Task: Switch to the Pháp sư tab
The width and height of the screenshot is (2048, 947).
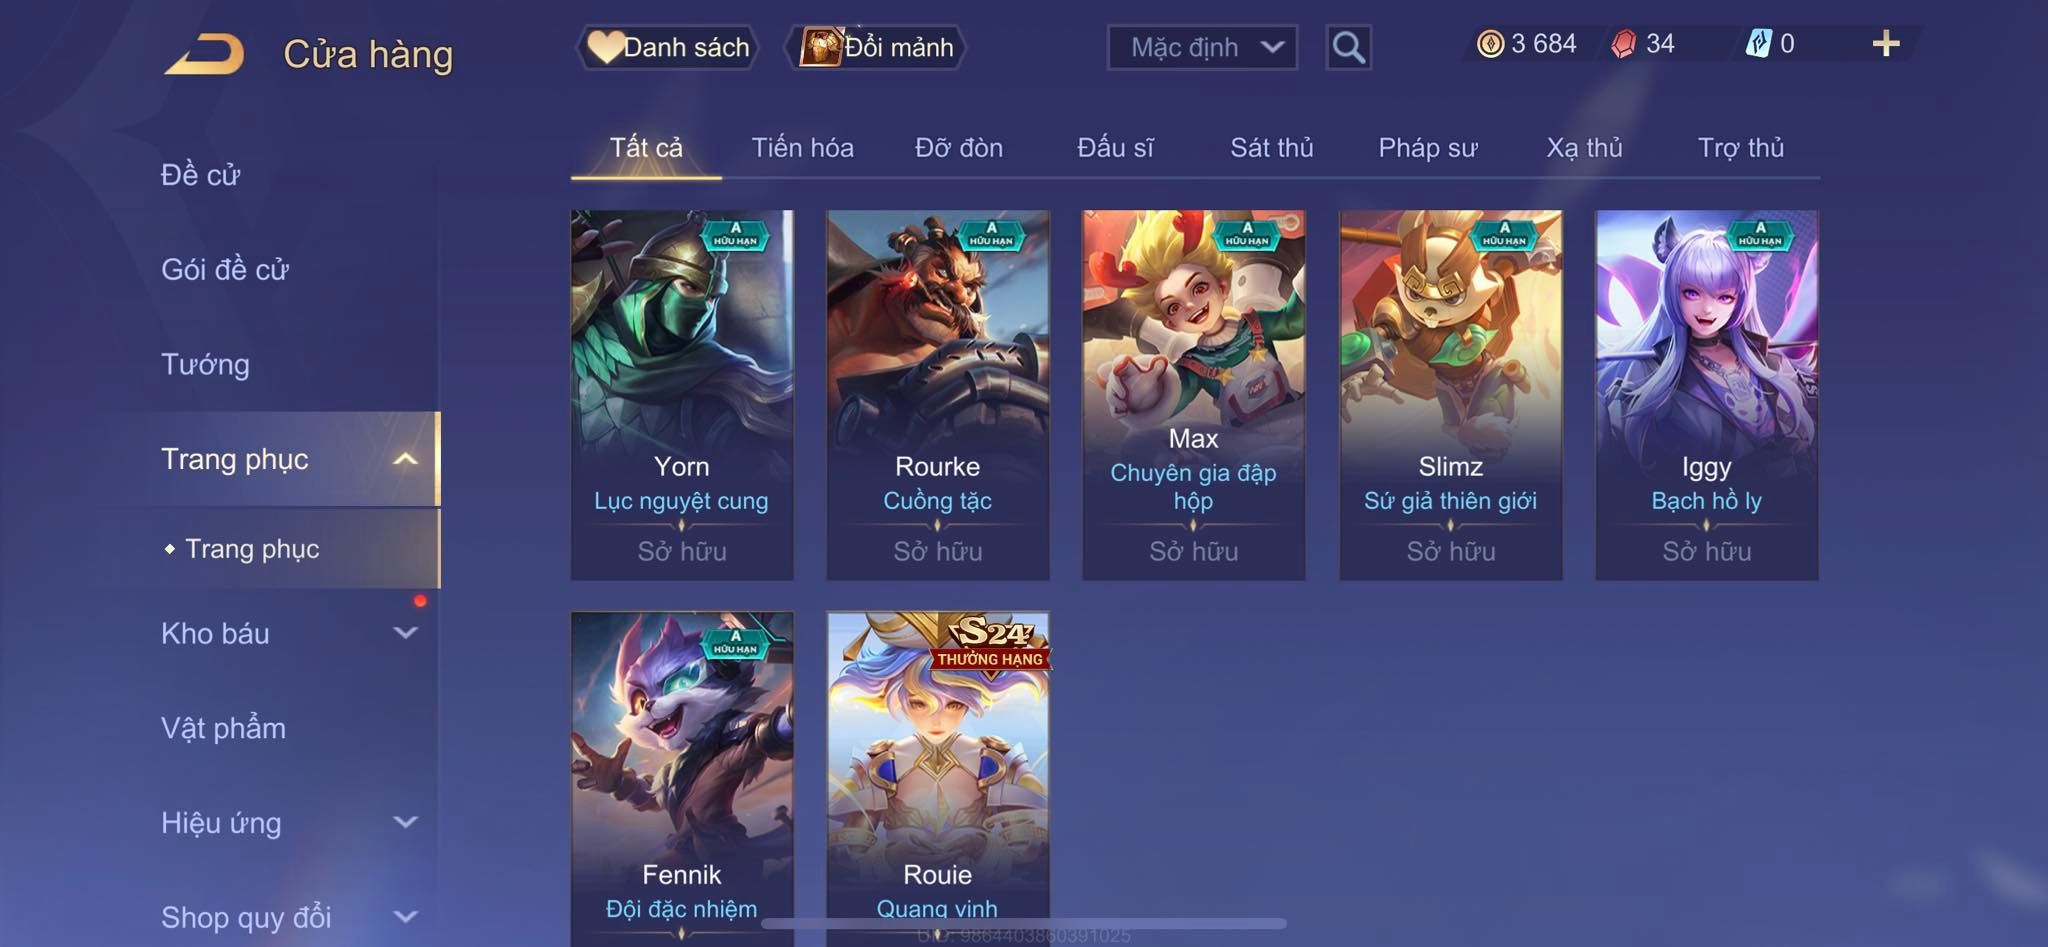Action: 1427,148
